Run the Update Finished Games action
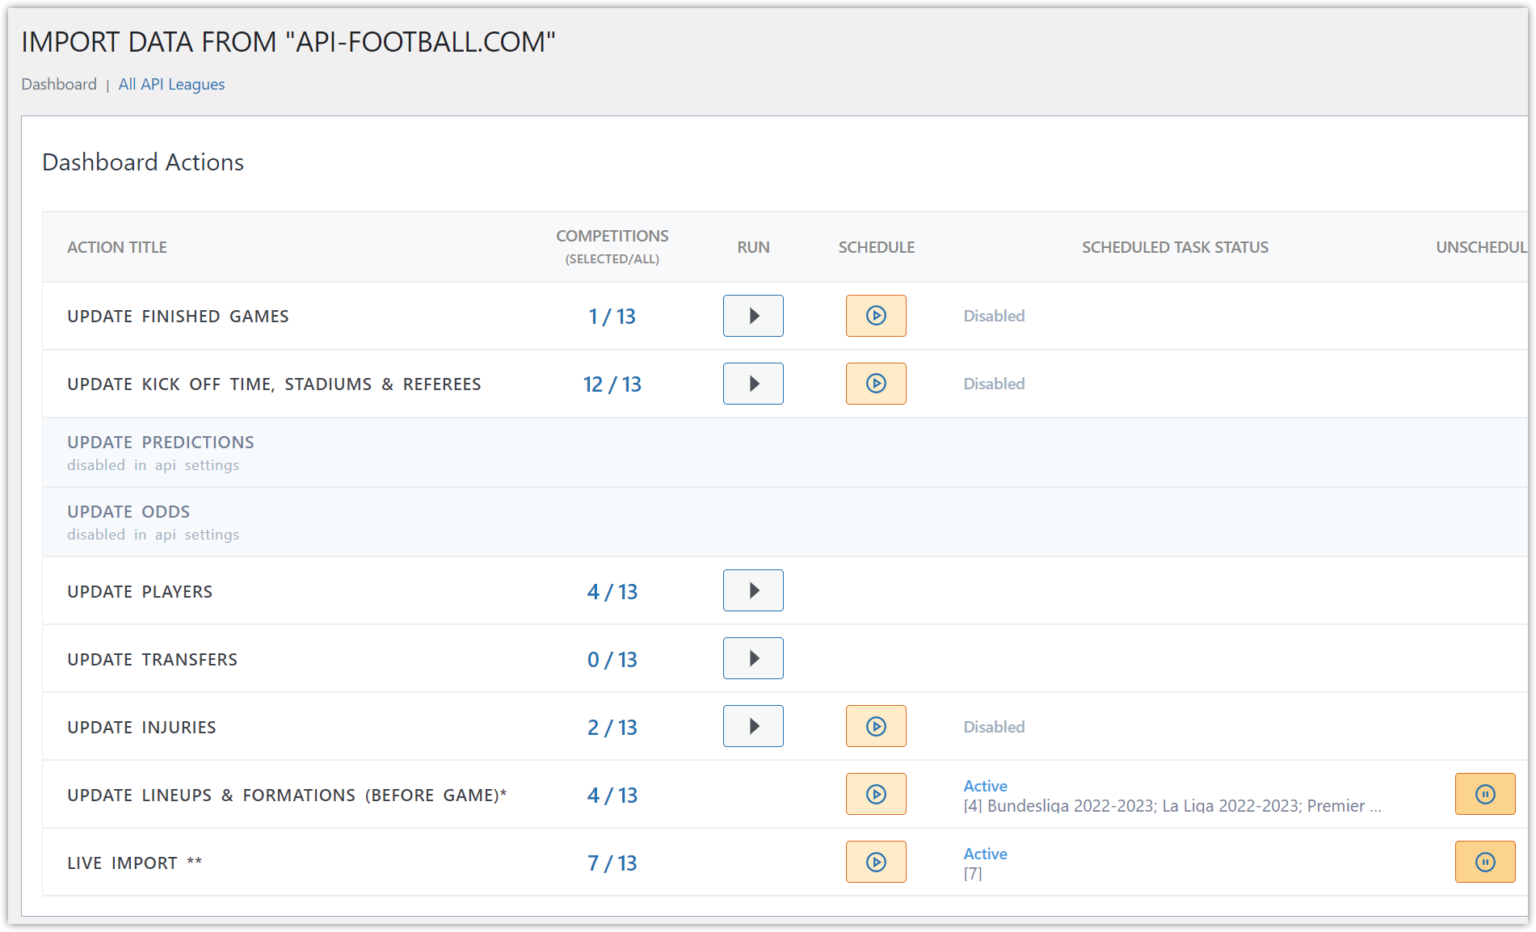1536x932 pixels. click(x=752, y=315)
